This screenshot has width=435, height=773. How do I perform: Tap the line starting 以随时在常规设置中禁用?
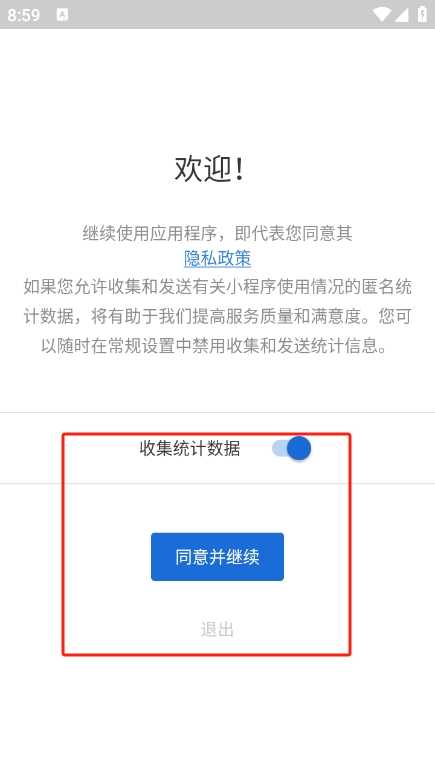coord(214,346)
